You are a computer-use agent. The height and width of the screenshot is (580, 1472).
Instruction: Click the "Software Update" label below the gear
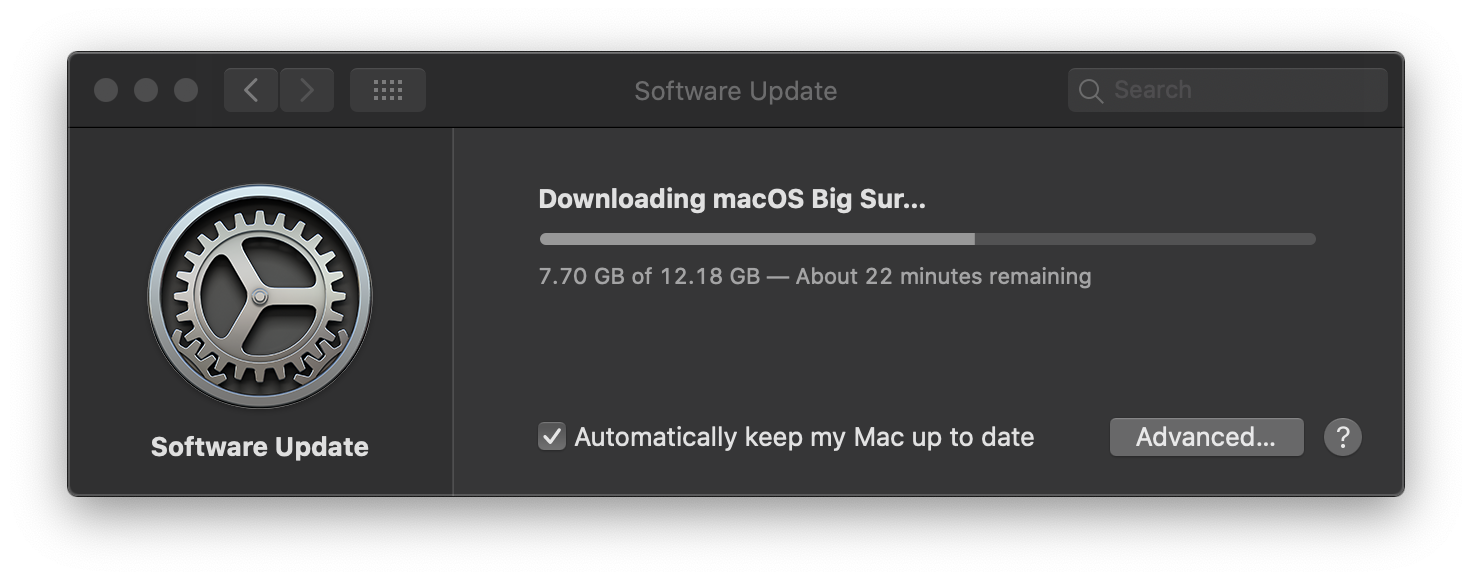click(x=260, y=447)
